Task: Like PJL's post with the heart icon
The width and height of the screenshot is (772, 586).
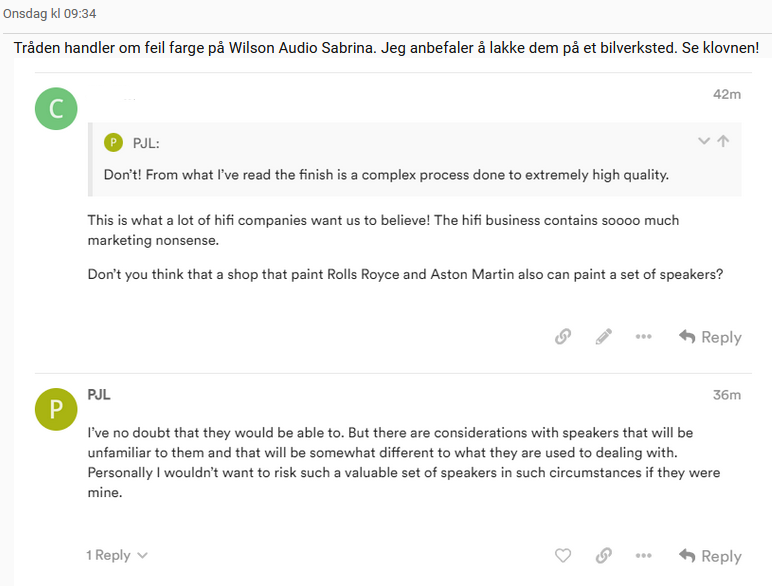Action: [x=563, y=556]
